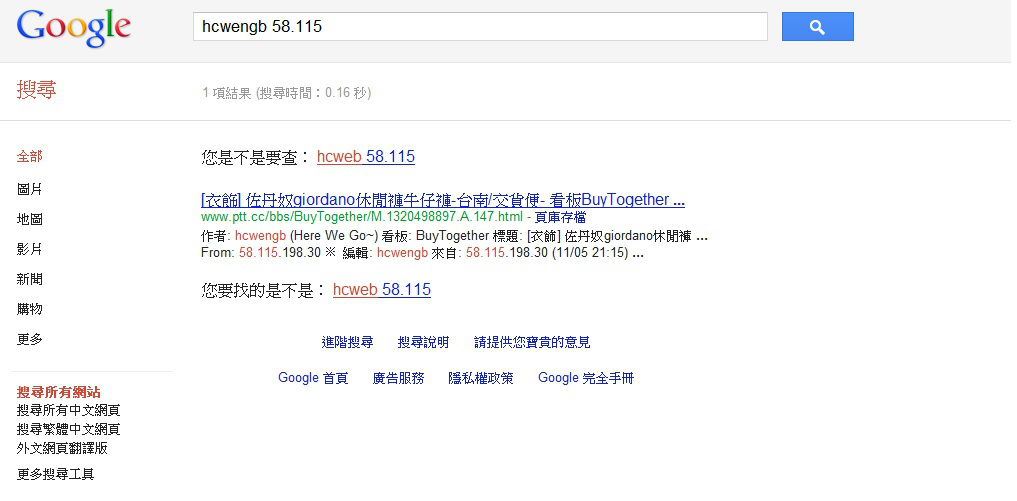Click bottom suggestion hcweb 58.115

tap(381, 289)
